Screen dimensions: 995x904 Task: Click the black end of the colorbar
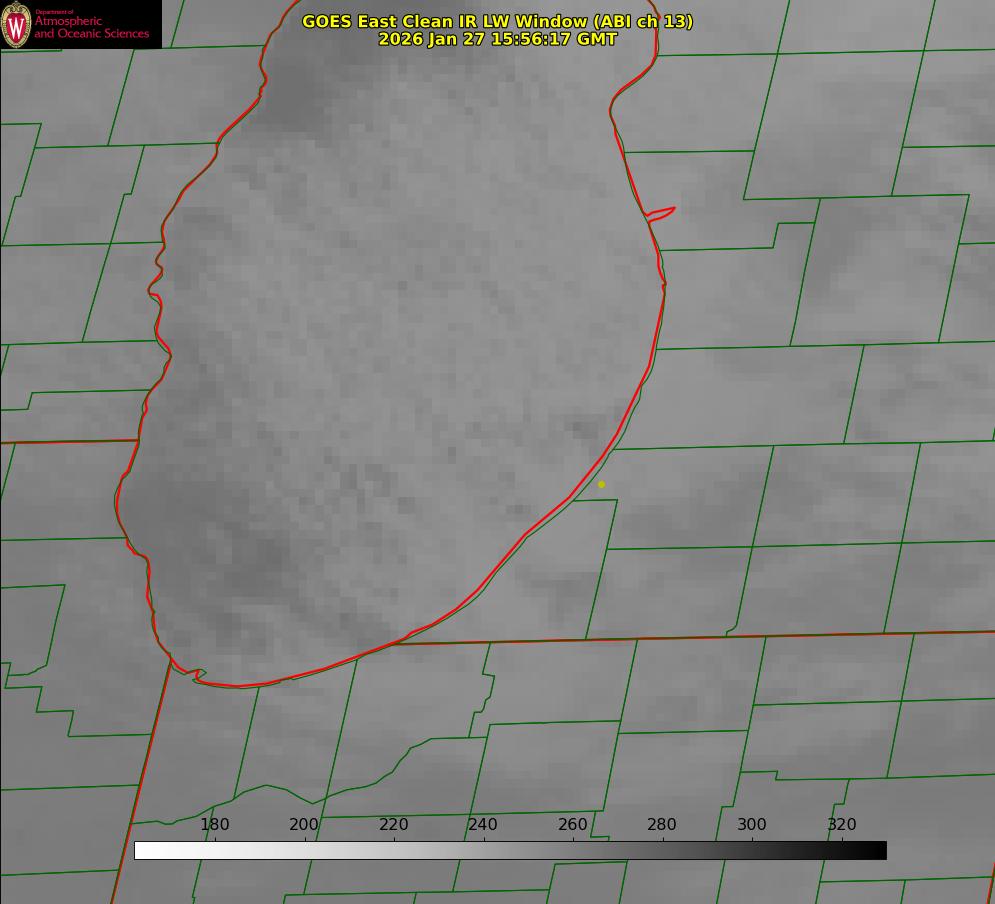[878, 850]
